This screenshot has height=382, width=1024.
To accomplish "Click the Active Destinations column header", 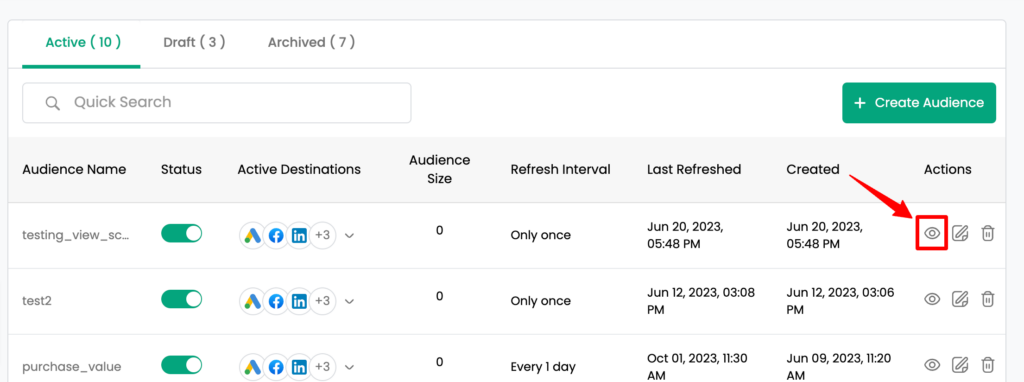I will pyautogui.click(x=299, y=170).
